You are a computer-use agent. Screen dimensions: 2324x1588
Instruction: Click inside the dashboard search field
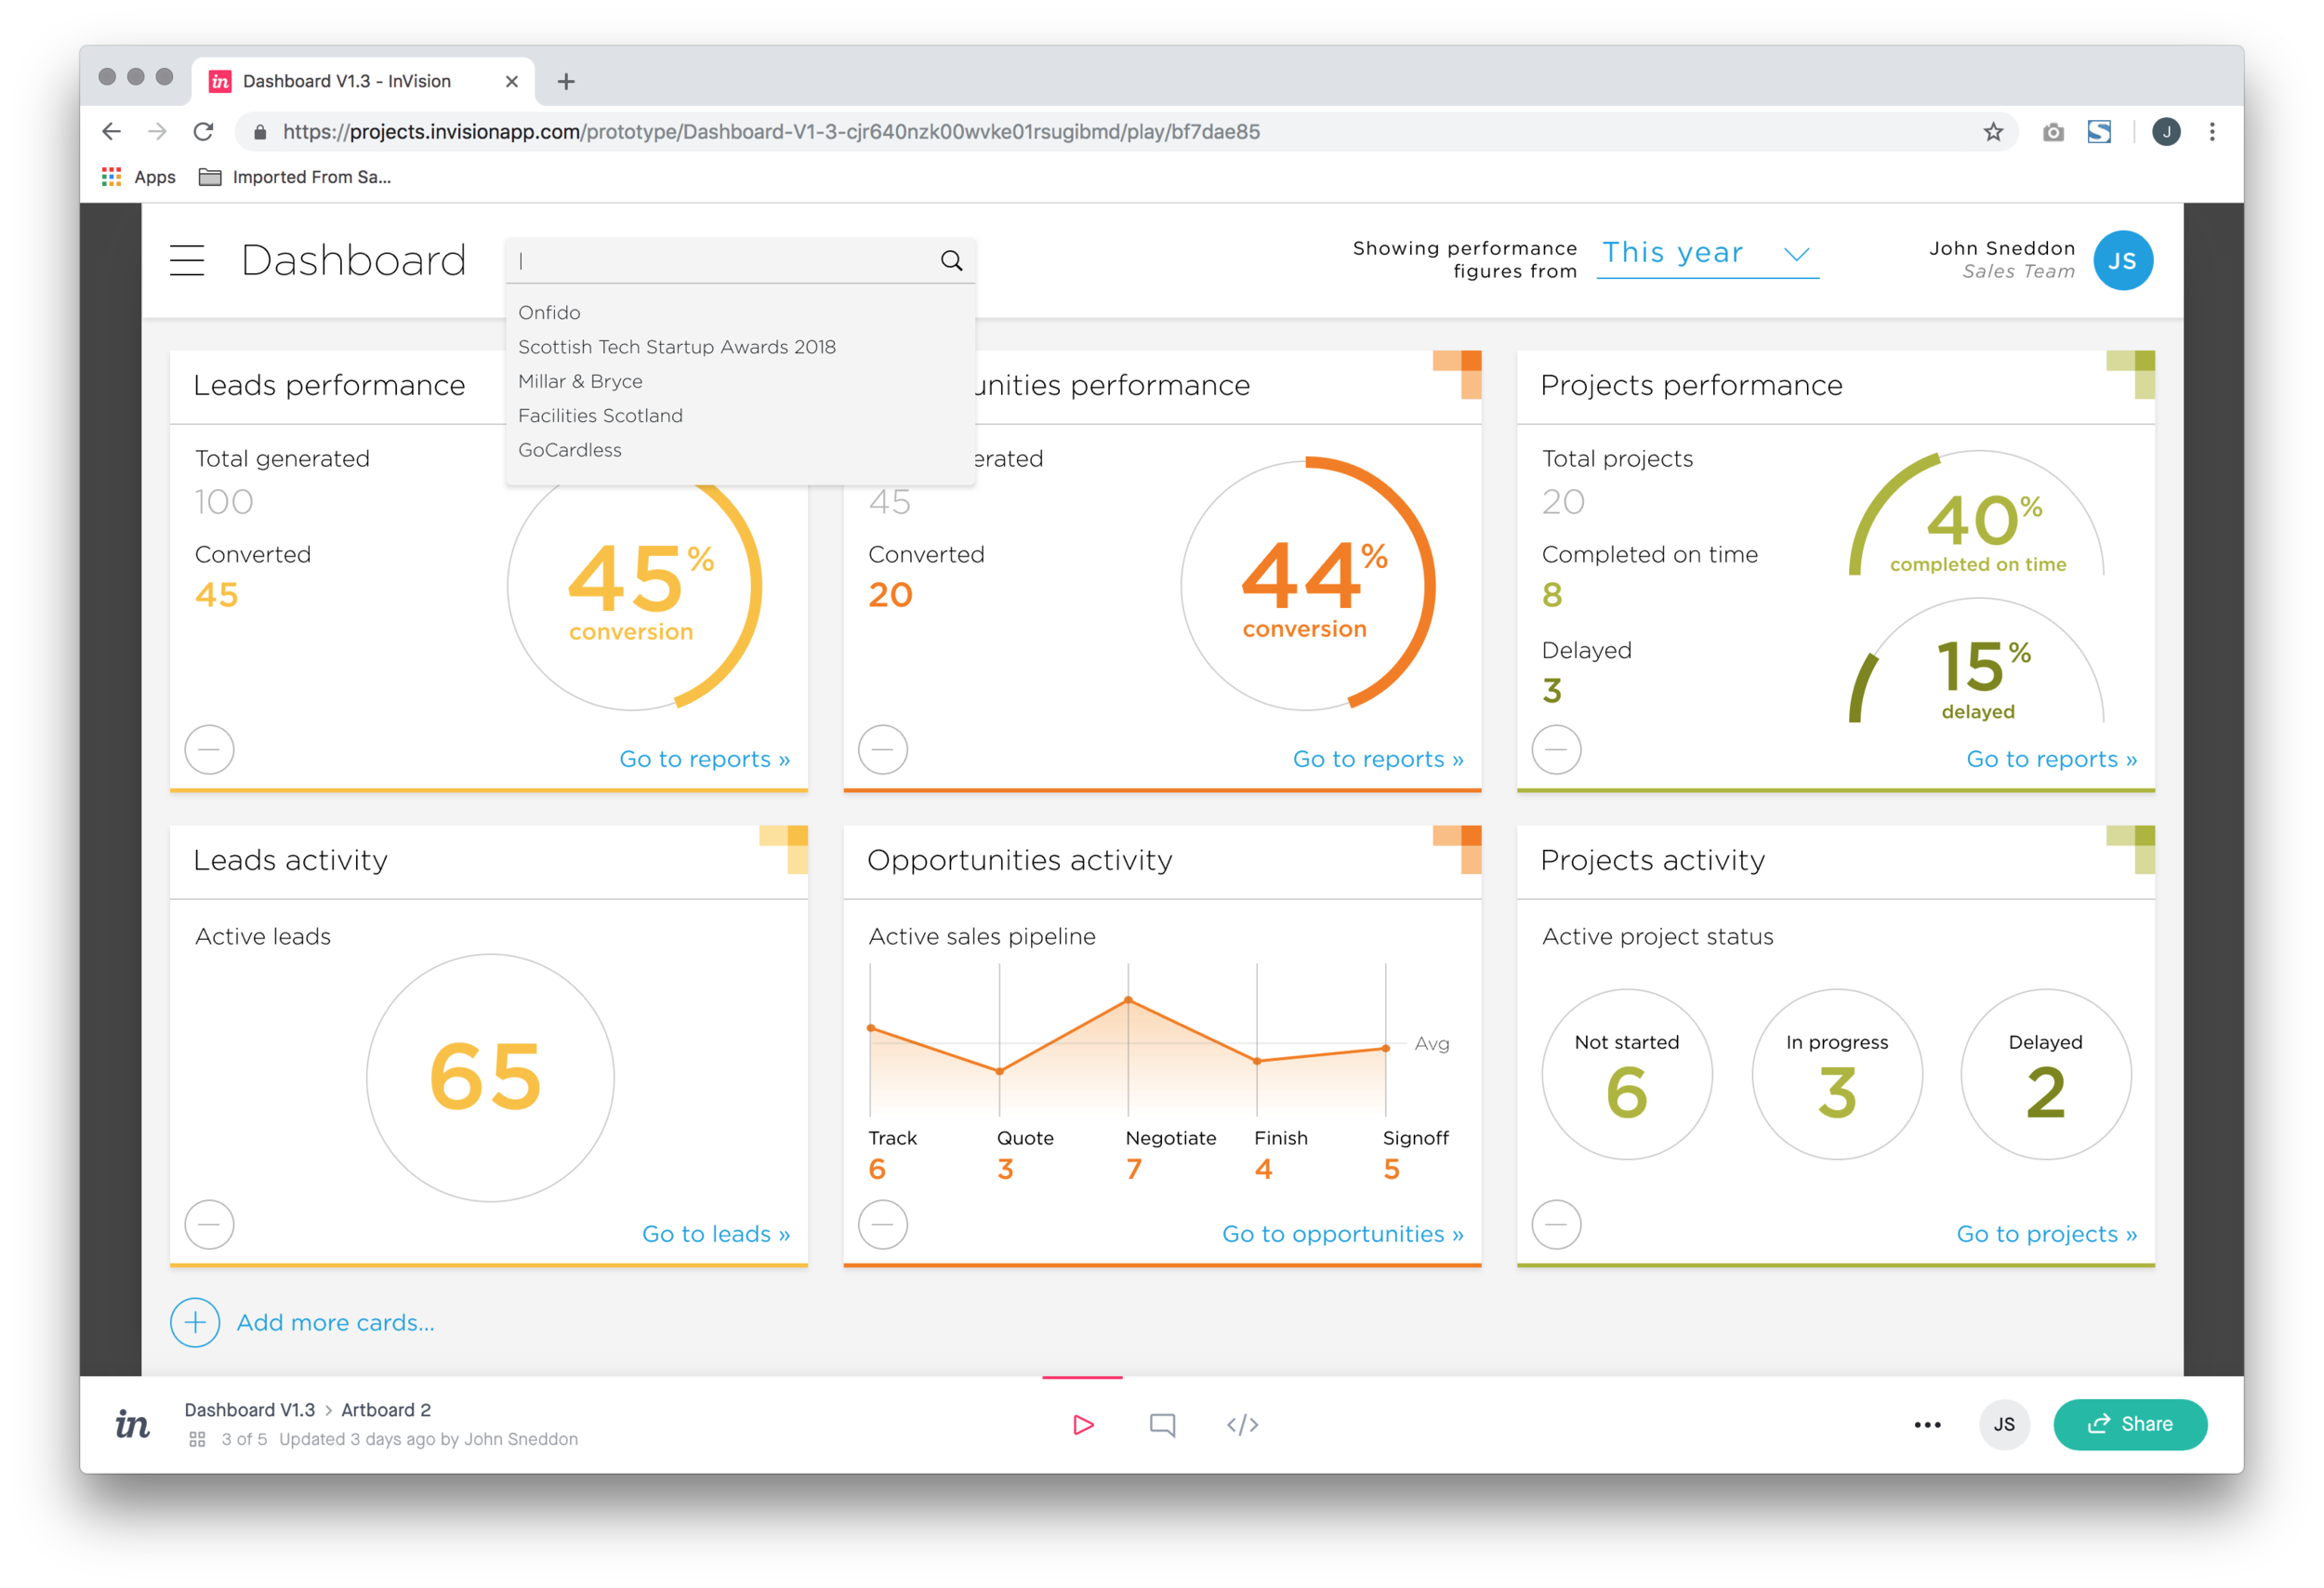click(x=722, y=261)
